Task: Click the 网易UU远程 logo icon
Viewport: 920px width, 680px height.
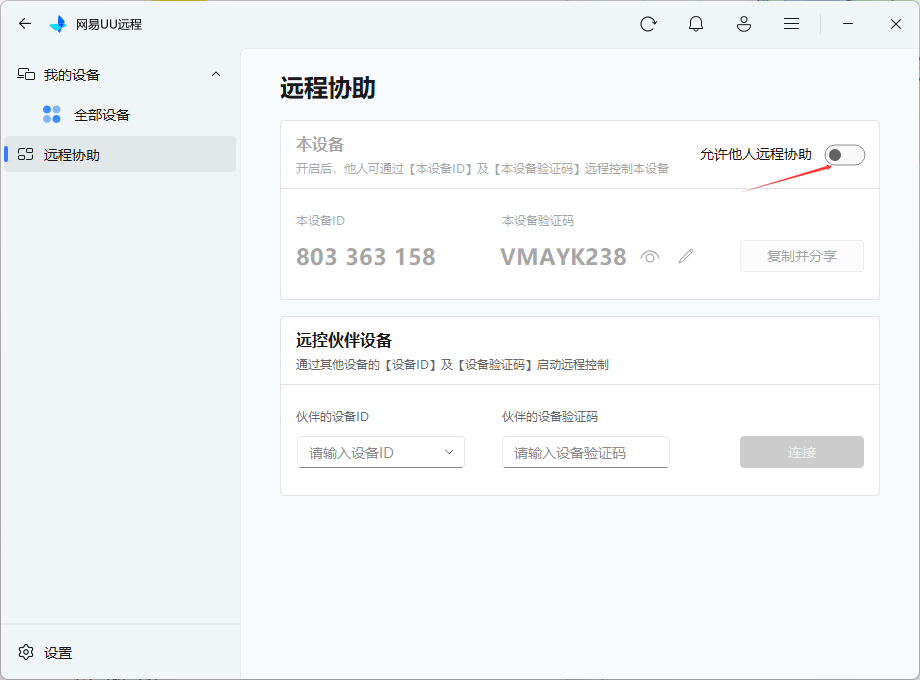Action: 58,24
